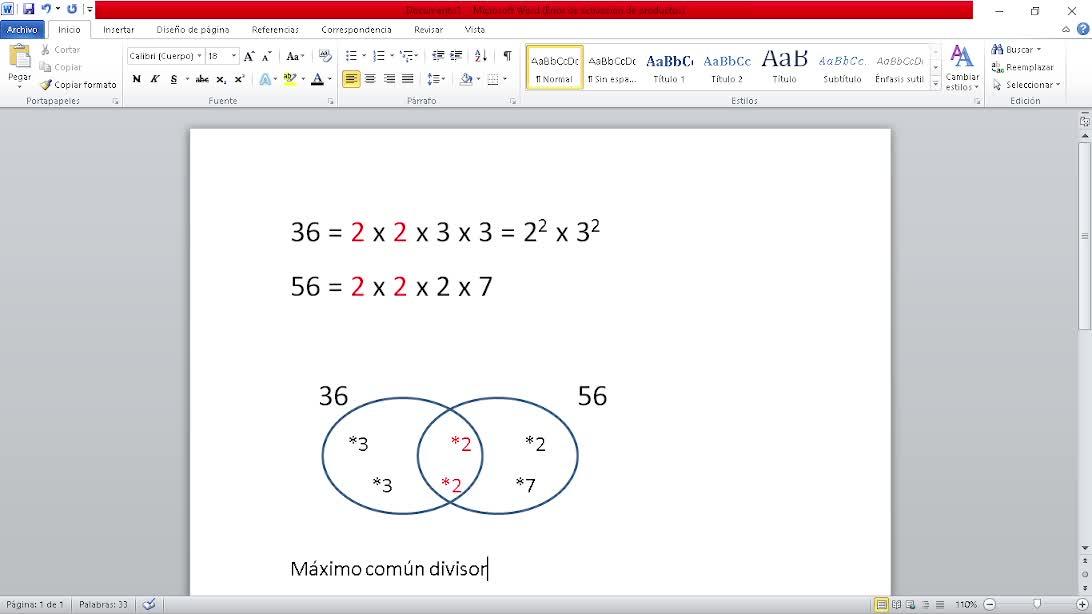Increase paragraph indent
This screenshot has height=614, width=1092.
456,56
